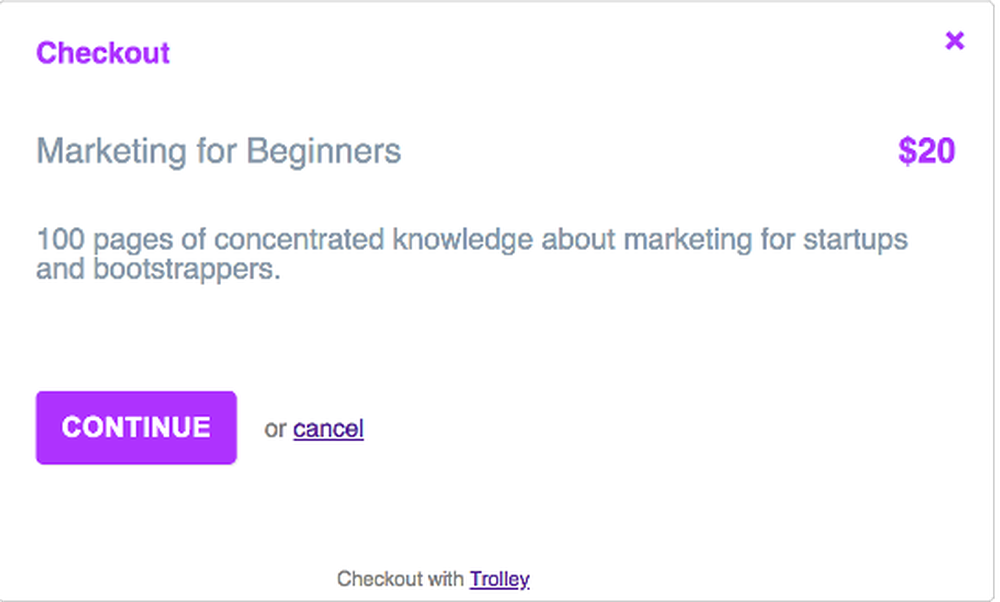Click the word 'Beginners' in the product title
This screenshot has height=602, width=1000.
coord(324,151)
